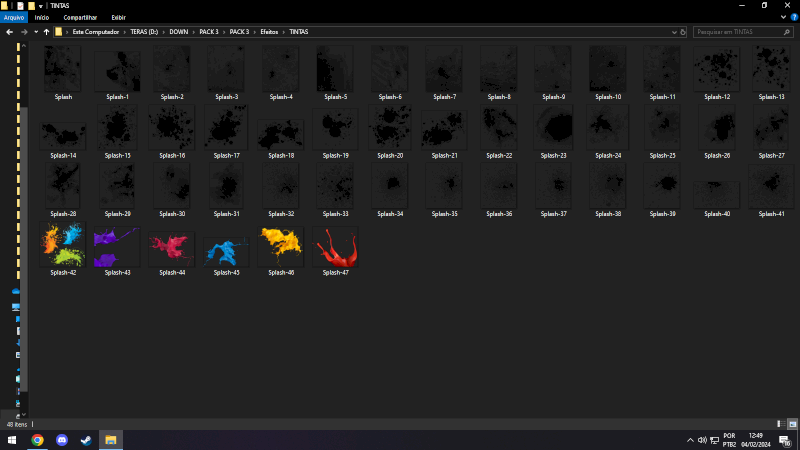Open the blue help icon
Screen dimensions: 800x450
(793, 17)
